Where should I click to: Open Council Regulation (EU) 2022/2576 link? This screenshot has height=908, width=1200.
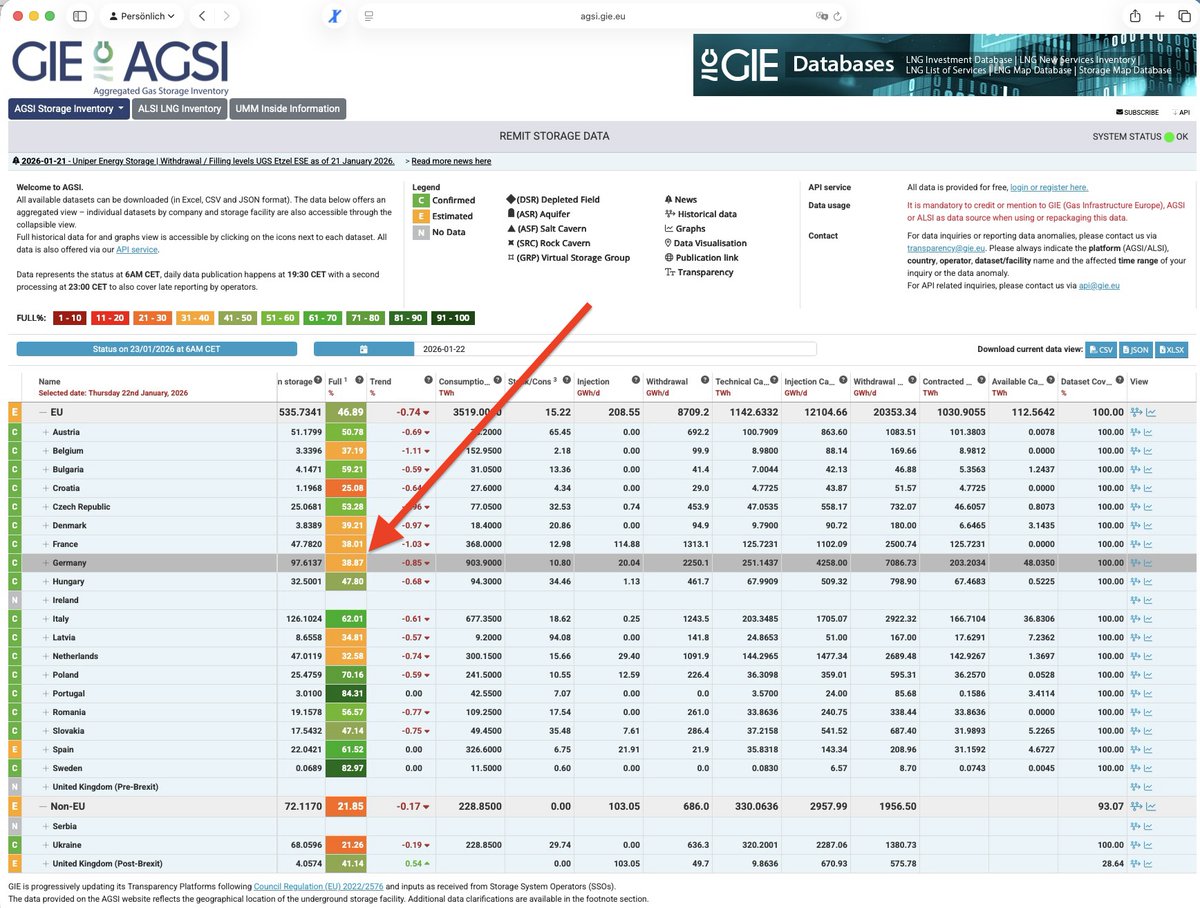click(317, 886)
